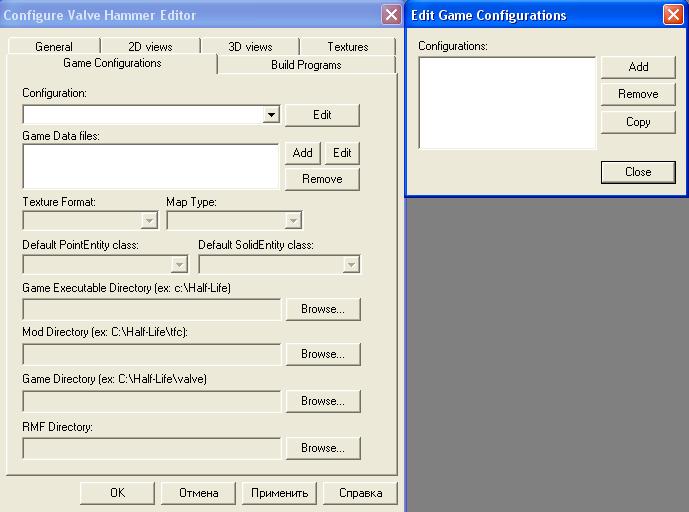Screen dimensions: 689x512
Task: Click Edit next to Configuration dropdown
Action: coord(322,115)
